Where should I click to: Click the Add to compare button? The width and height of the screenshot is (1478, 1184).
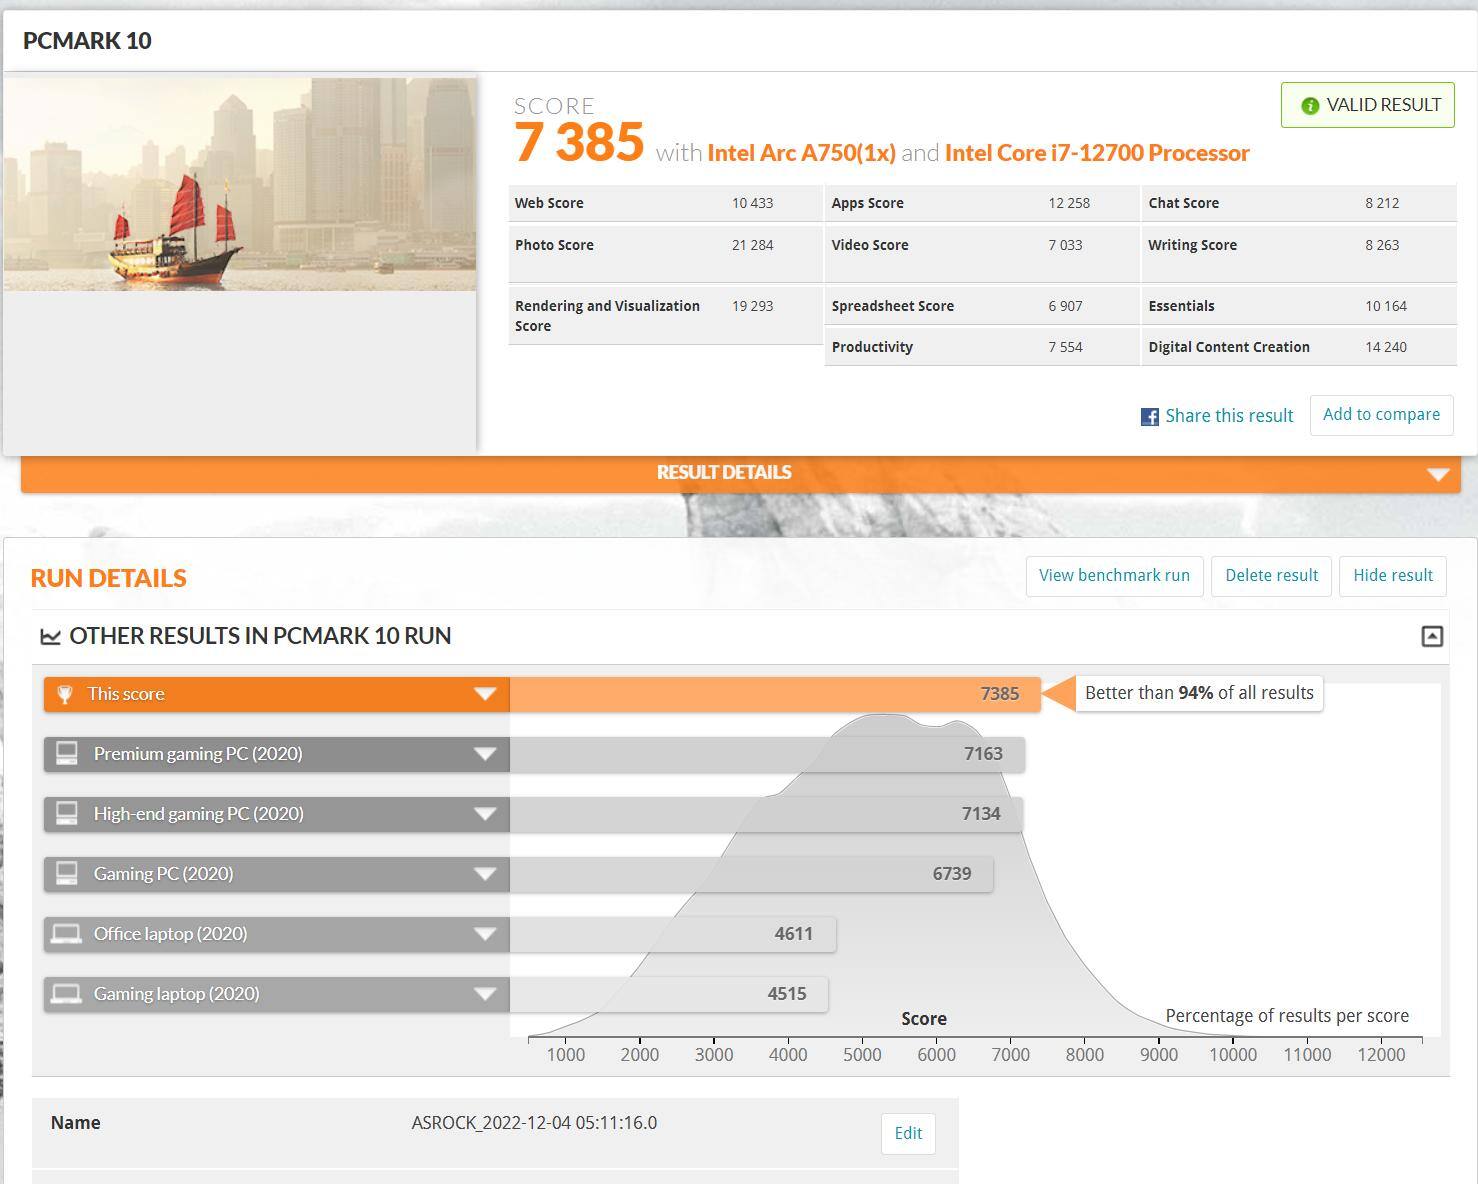click(x=1381, y=415)
